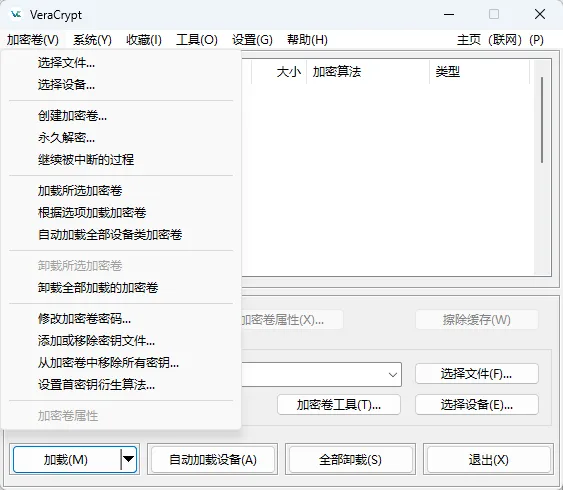Viewport: 563px width, 490px height.
Task: Select 永久解密... from the menu
Action: (121, 138)
